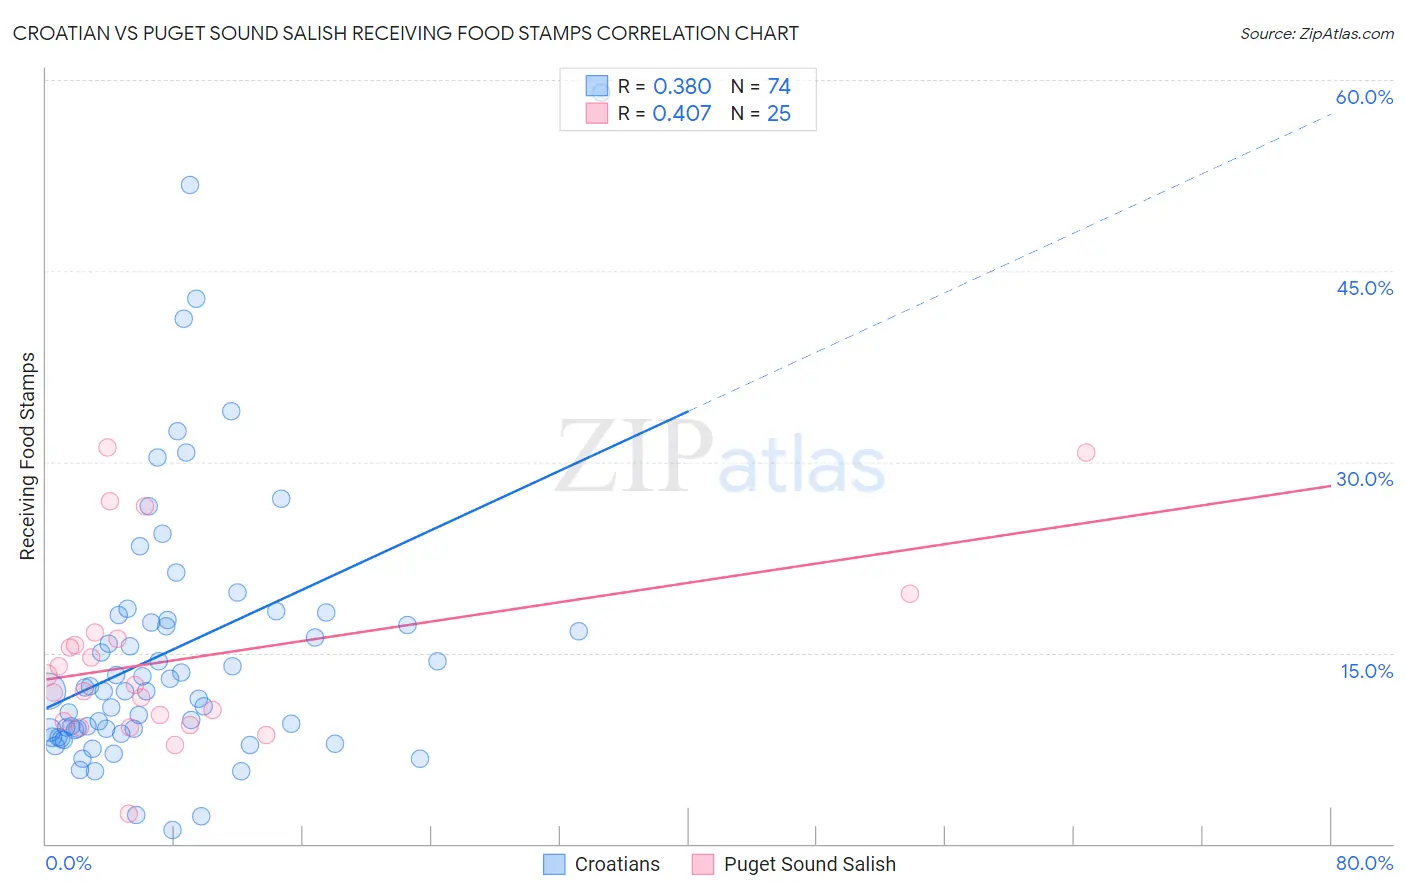Click the N = 74 value in legend
The image size is (1406, 892).
pos(761,86)
